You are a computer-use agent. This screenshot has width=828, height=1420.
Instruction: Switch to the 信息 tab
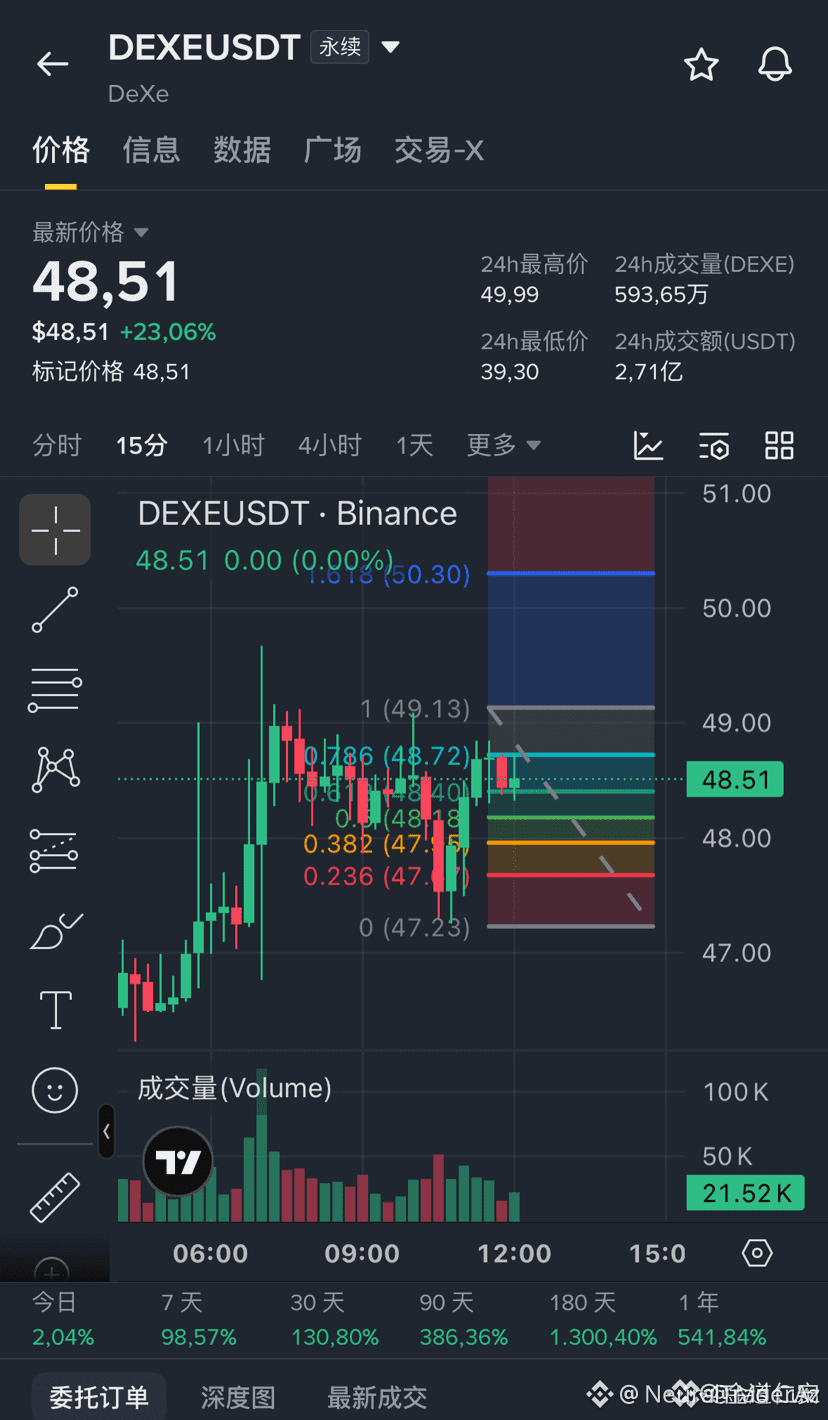tap(151, 150)
